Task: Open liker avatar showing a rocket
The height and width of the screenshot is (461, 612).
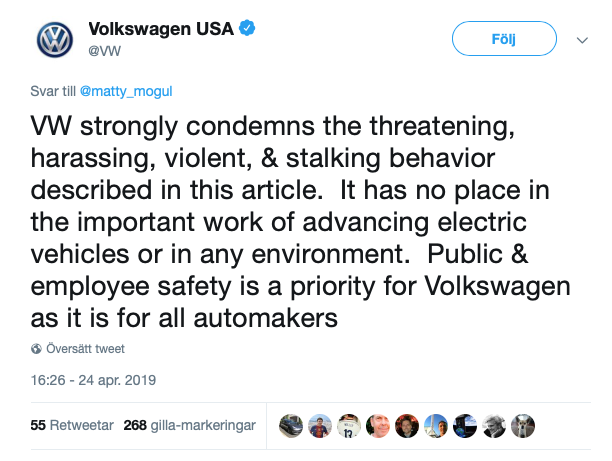Action: click(x=436, y=425)
